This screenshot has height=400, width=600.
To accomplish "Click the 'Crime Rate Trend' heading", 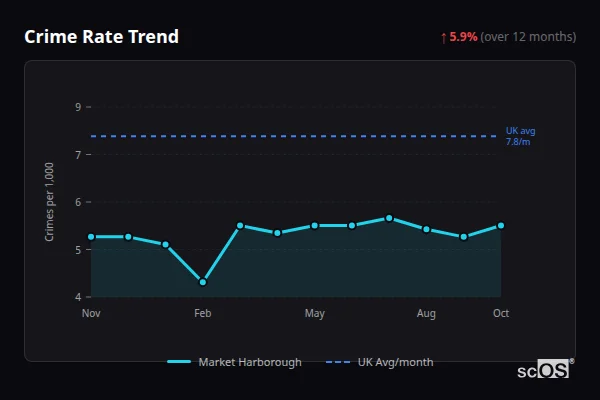I will (x=101, y=37).
